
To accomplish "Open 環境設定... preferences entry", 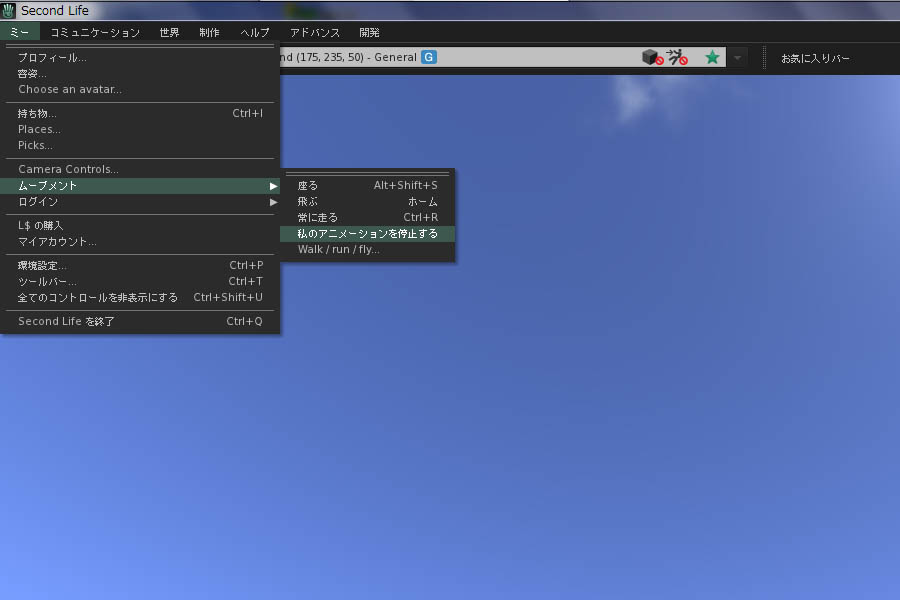I will 140,266.
